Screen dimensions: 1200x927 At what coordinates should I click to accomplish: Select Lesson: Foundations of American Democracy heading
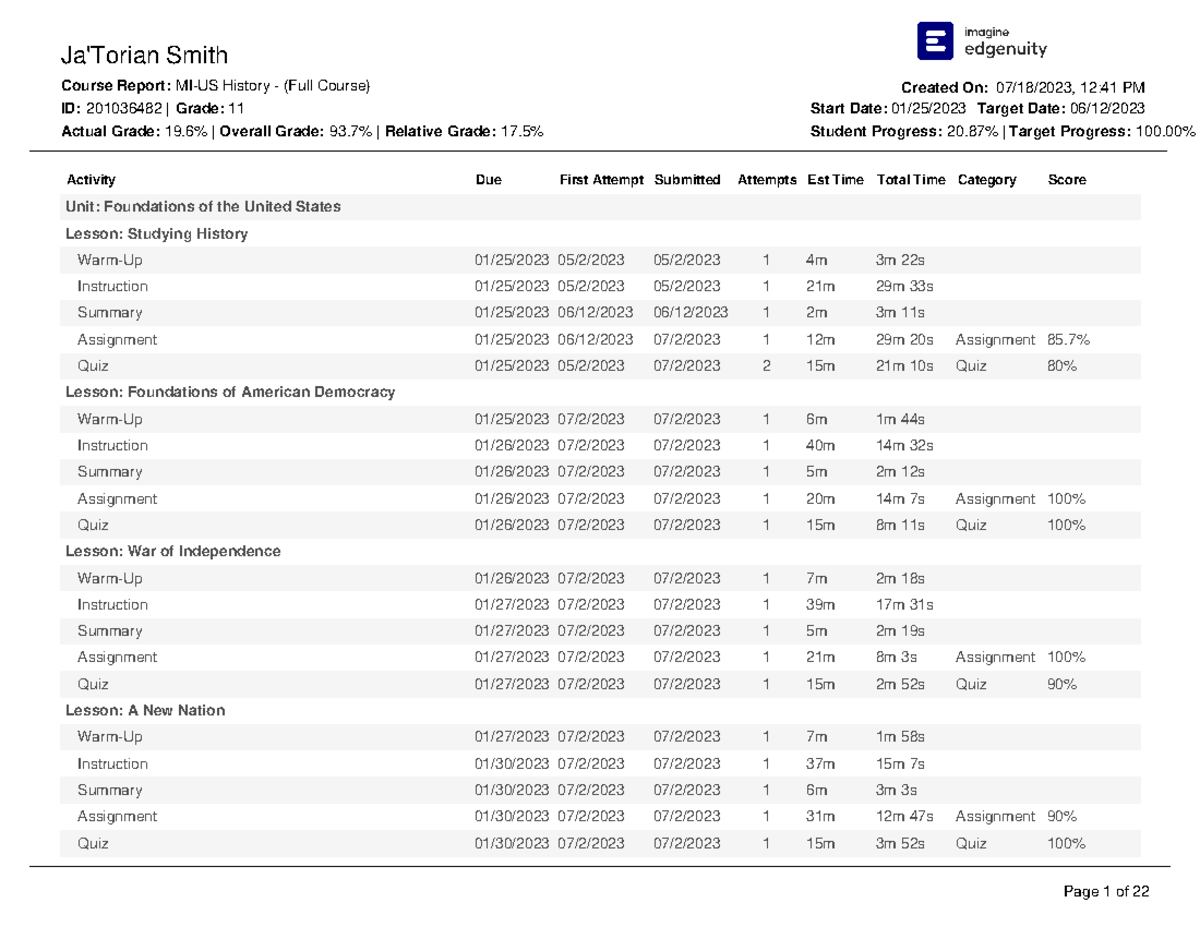pyautogui.click(x=230, y=392)
